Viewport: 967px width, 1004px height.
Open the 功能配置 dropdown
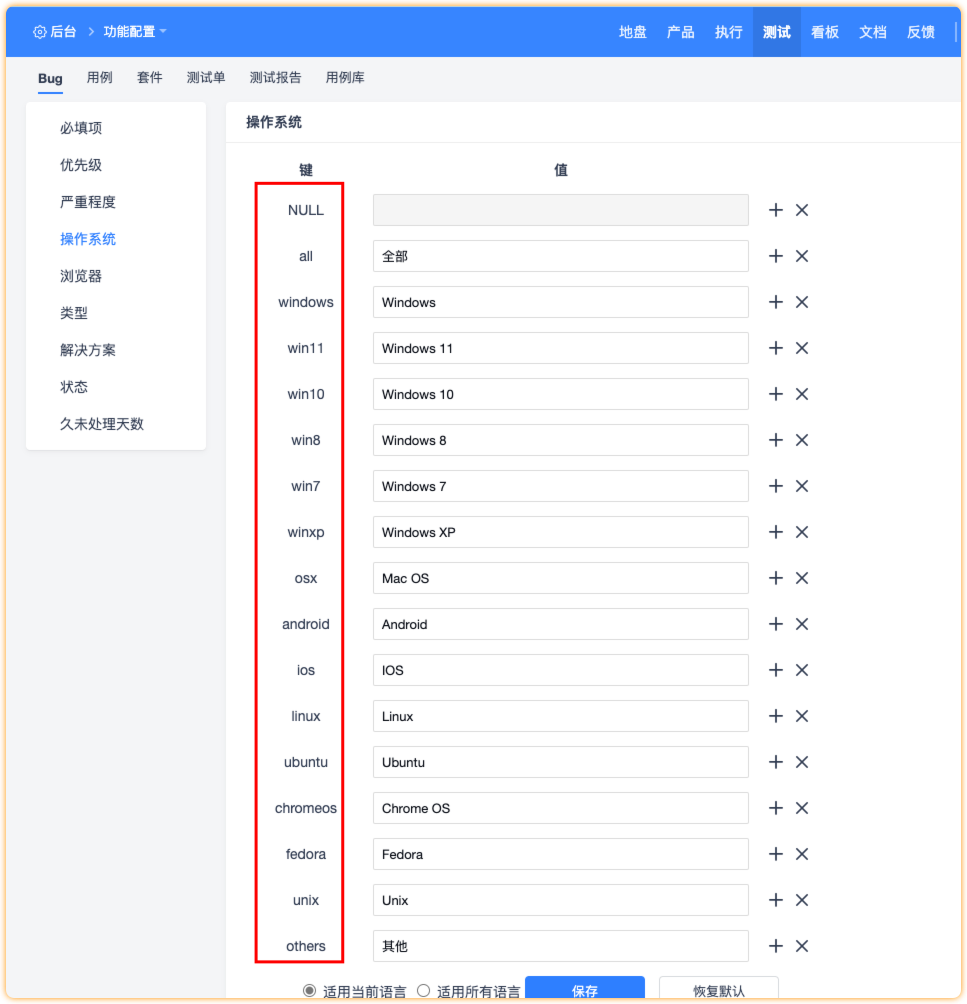coord(134,31)
